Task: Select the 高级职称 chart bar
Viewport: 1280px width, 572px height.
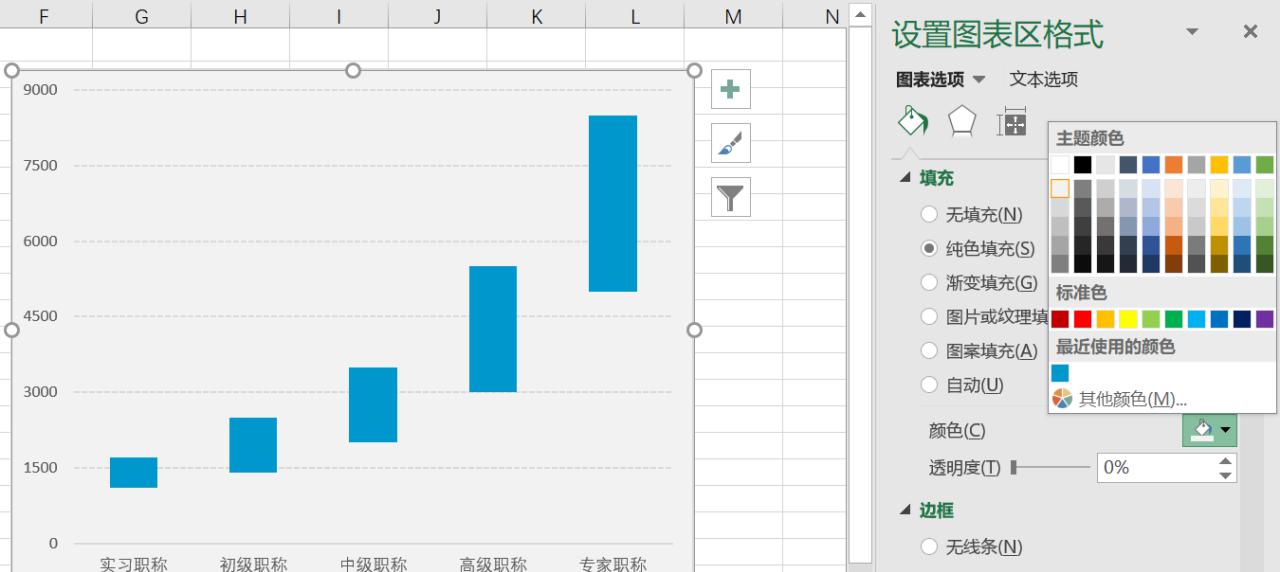Action: (x=493, y=329)
